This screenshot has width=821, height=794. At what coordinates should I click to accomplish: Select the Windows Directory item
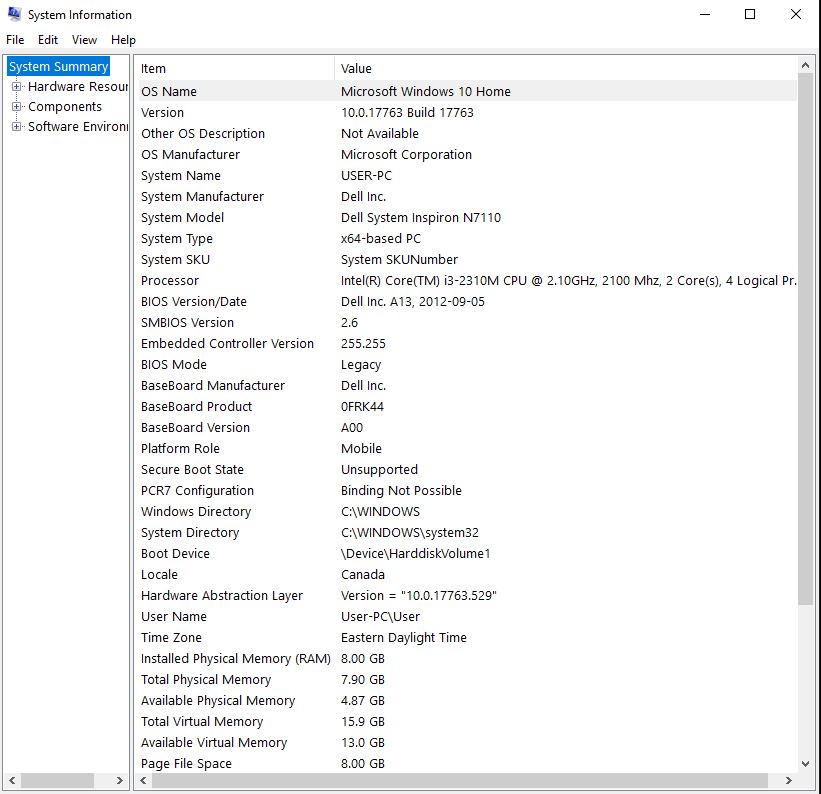pos(196,511)
